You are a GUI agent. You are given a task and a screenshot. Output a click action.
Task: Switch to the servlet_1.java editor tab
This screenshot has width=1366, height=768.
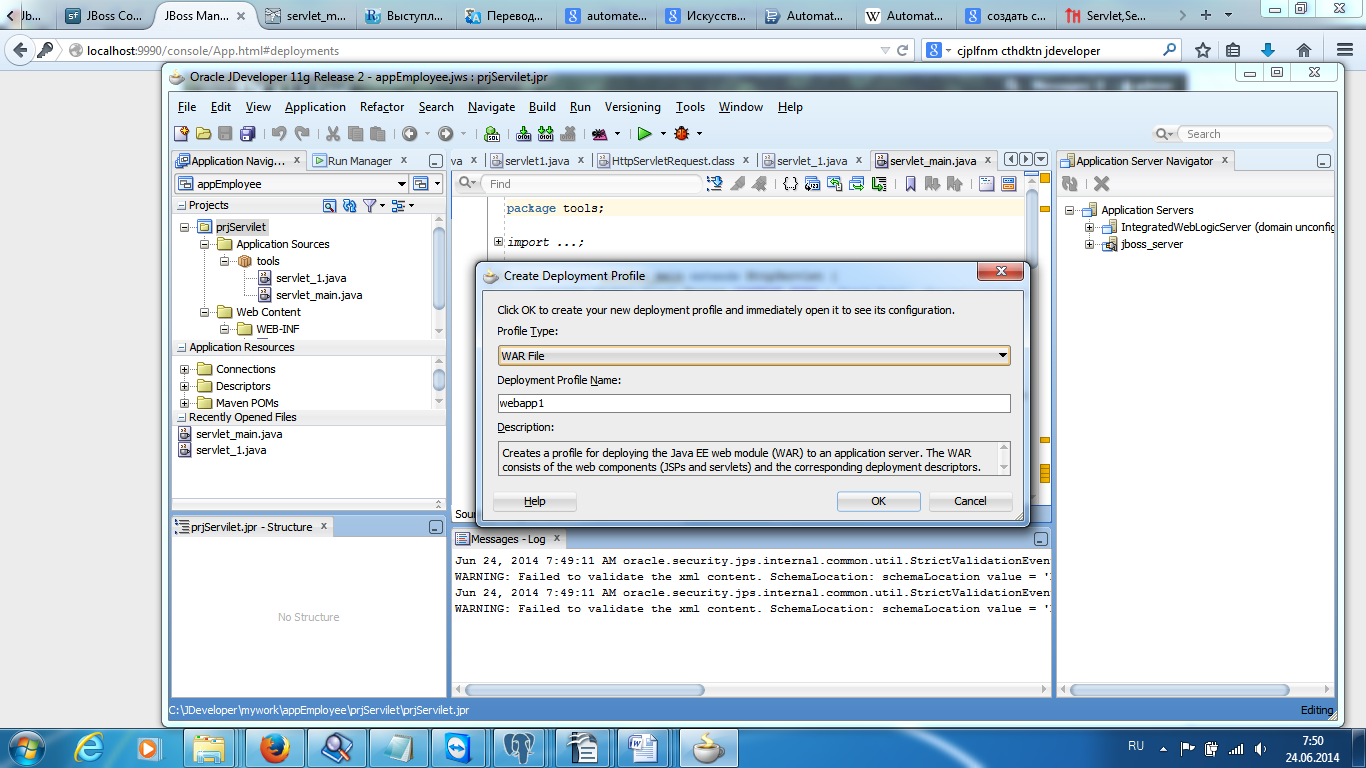click(812, 160)
